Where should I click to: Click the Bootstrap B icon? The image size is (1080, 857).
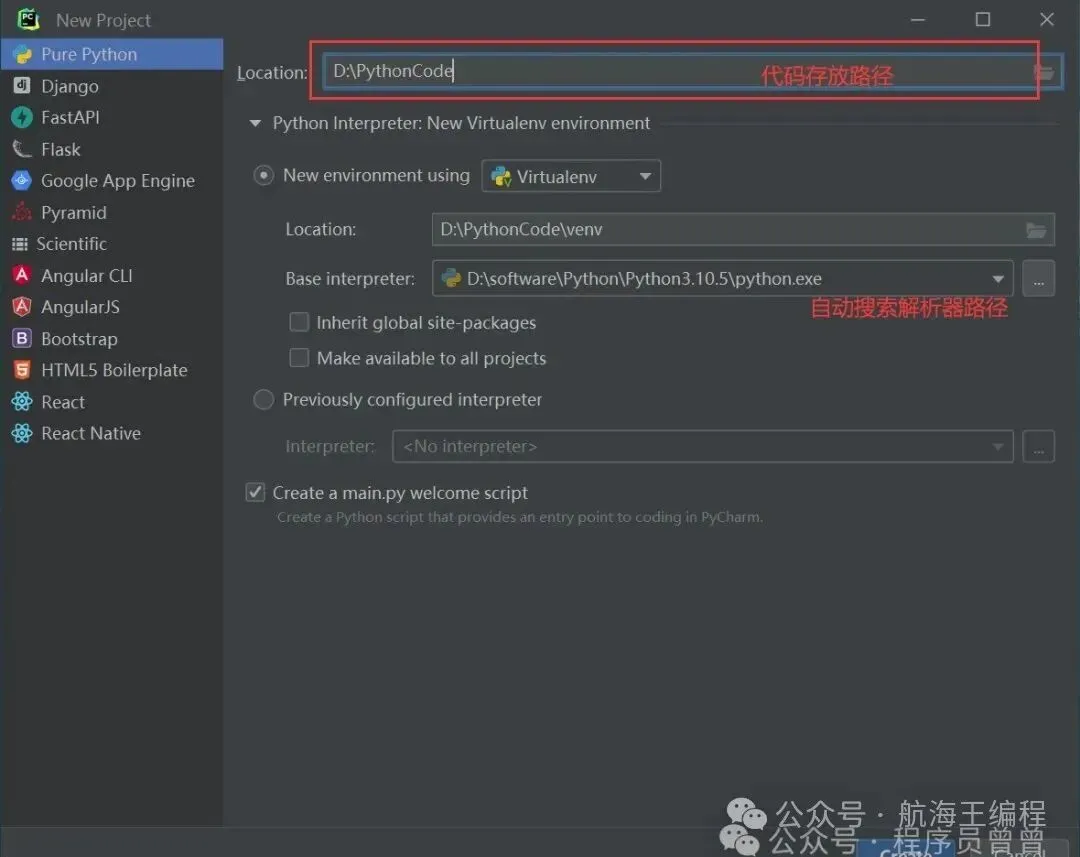(x=22, y=338)
